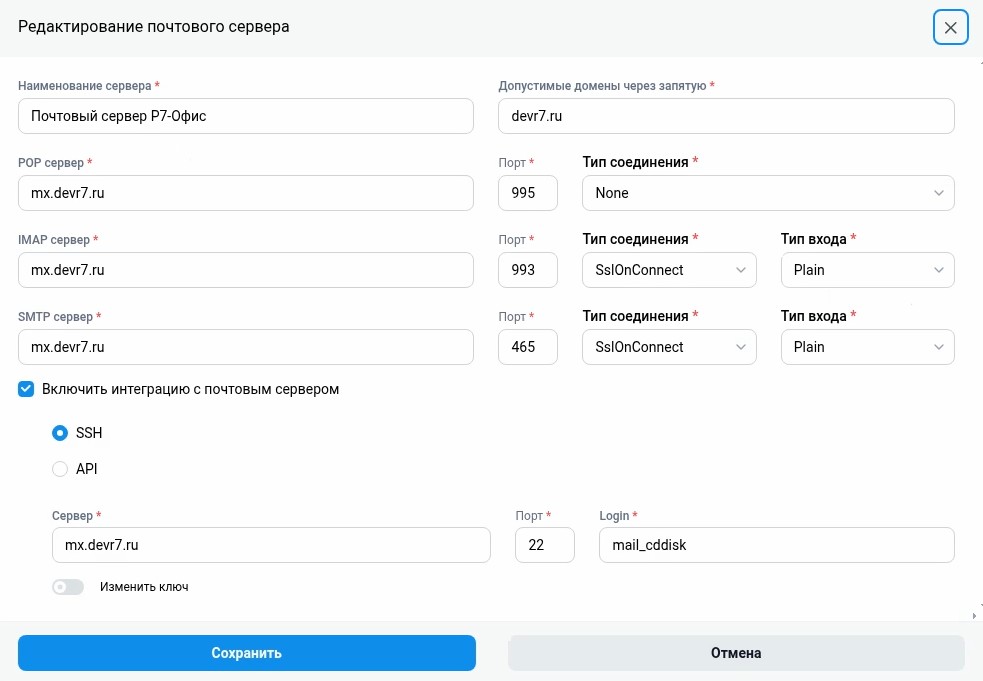
Task: Open IMAP login type dropdown
Action: [x=868, y=270]
